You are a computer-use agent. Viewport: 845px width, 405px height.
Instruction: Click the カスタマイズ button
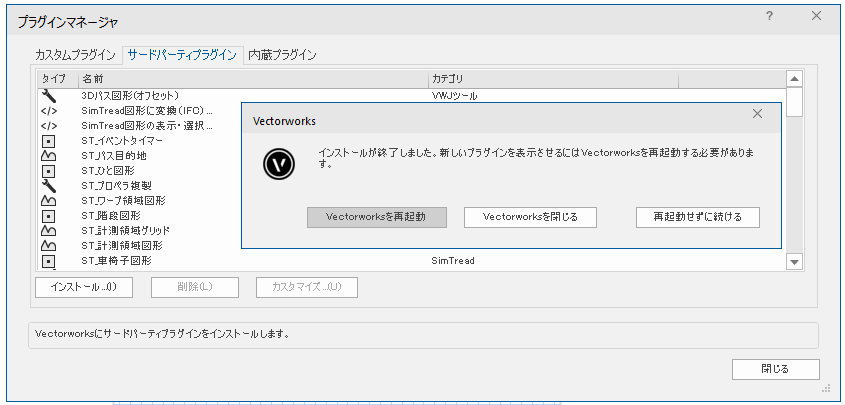coord(307,287)
